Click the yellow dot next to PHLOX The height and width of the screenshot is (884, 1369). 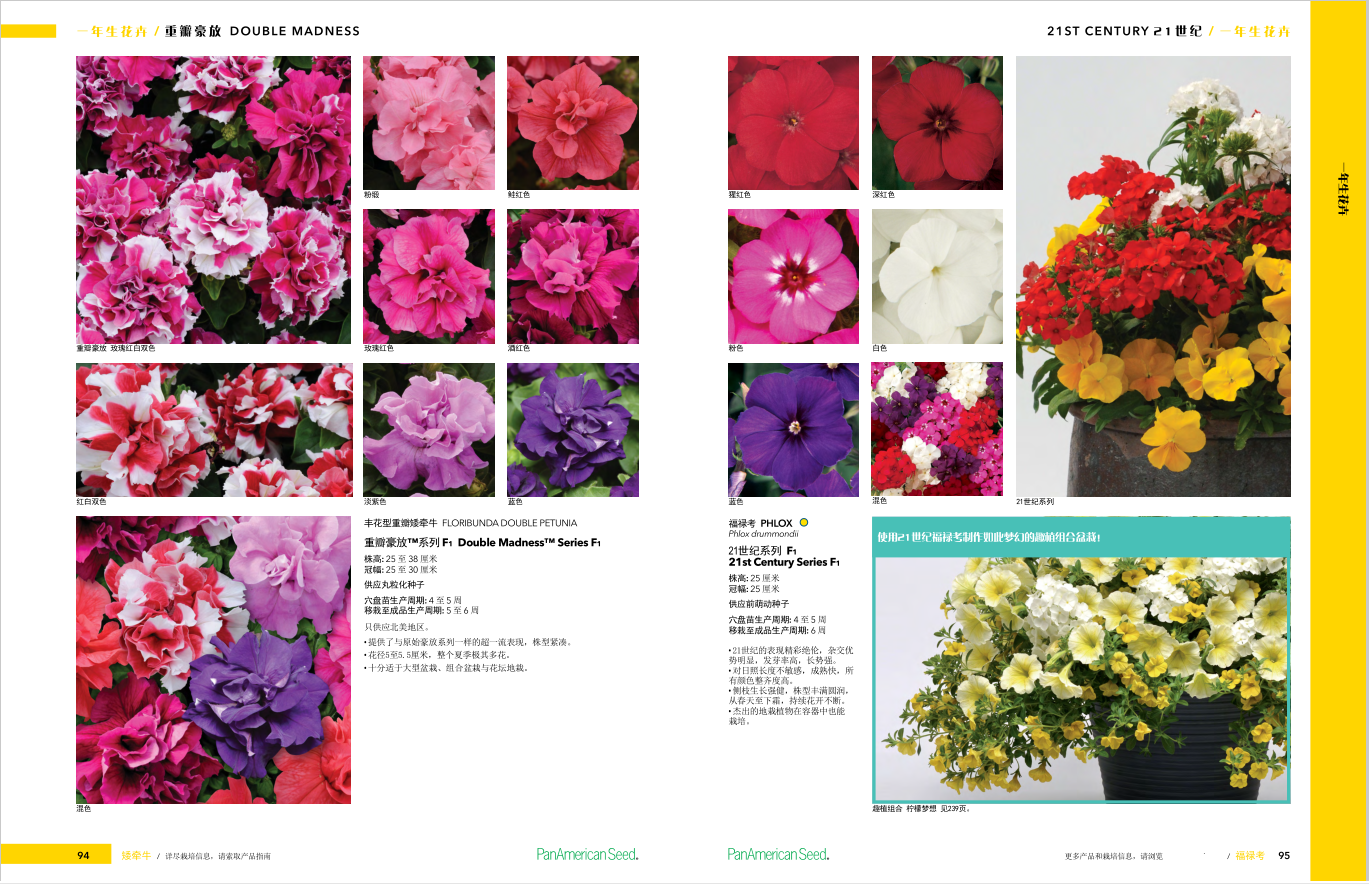tap(804, 522)
